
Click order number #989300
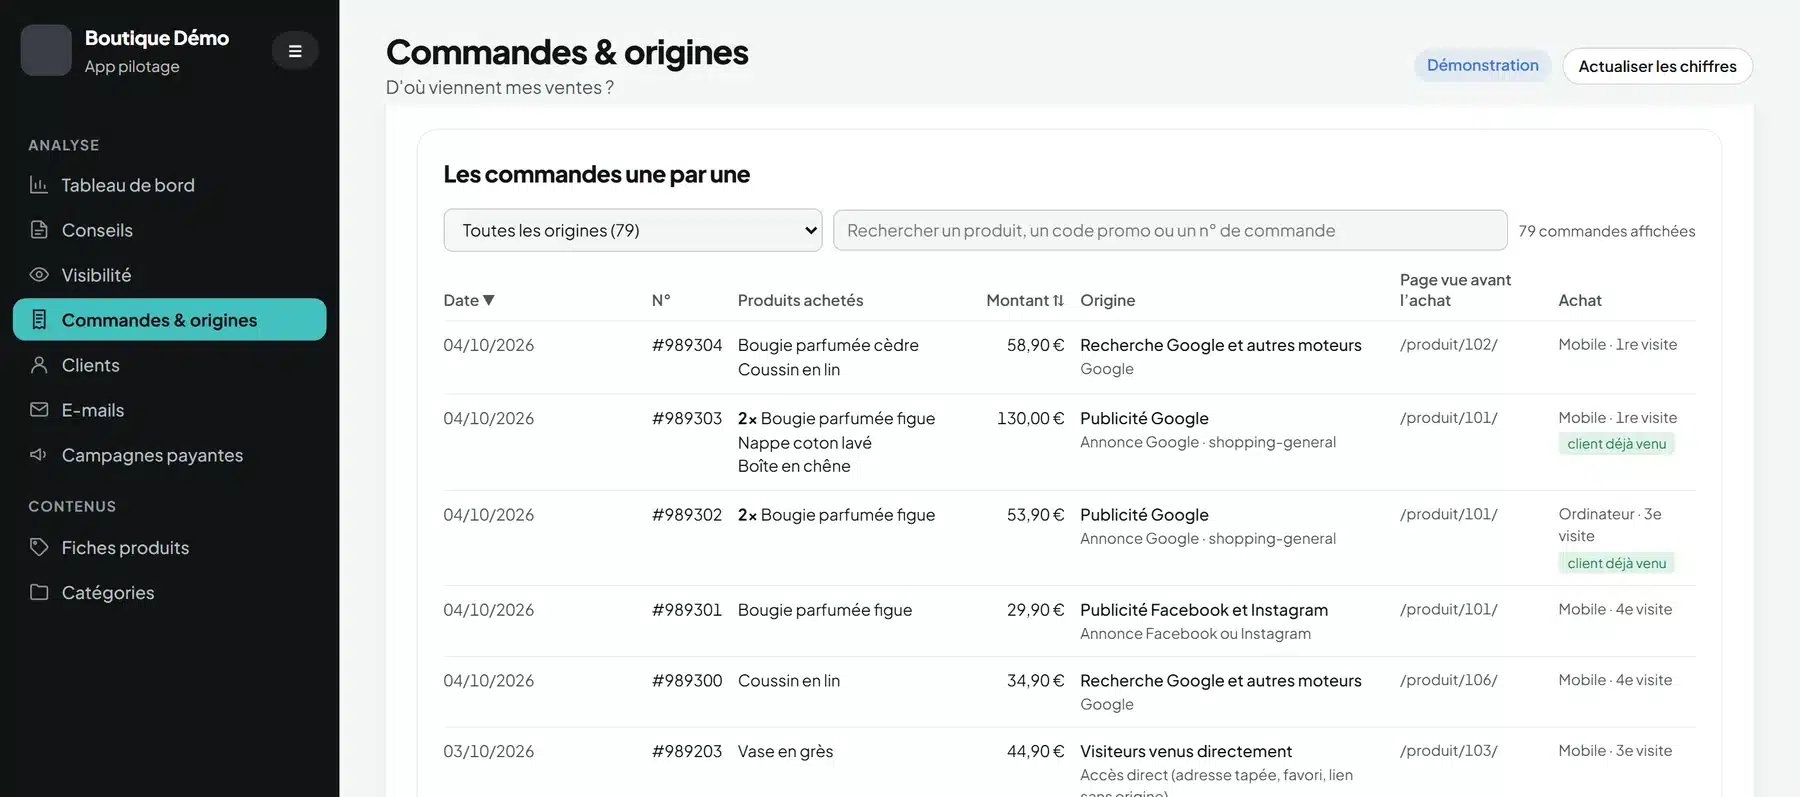point(687,681)
